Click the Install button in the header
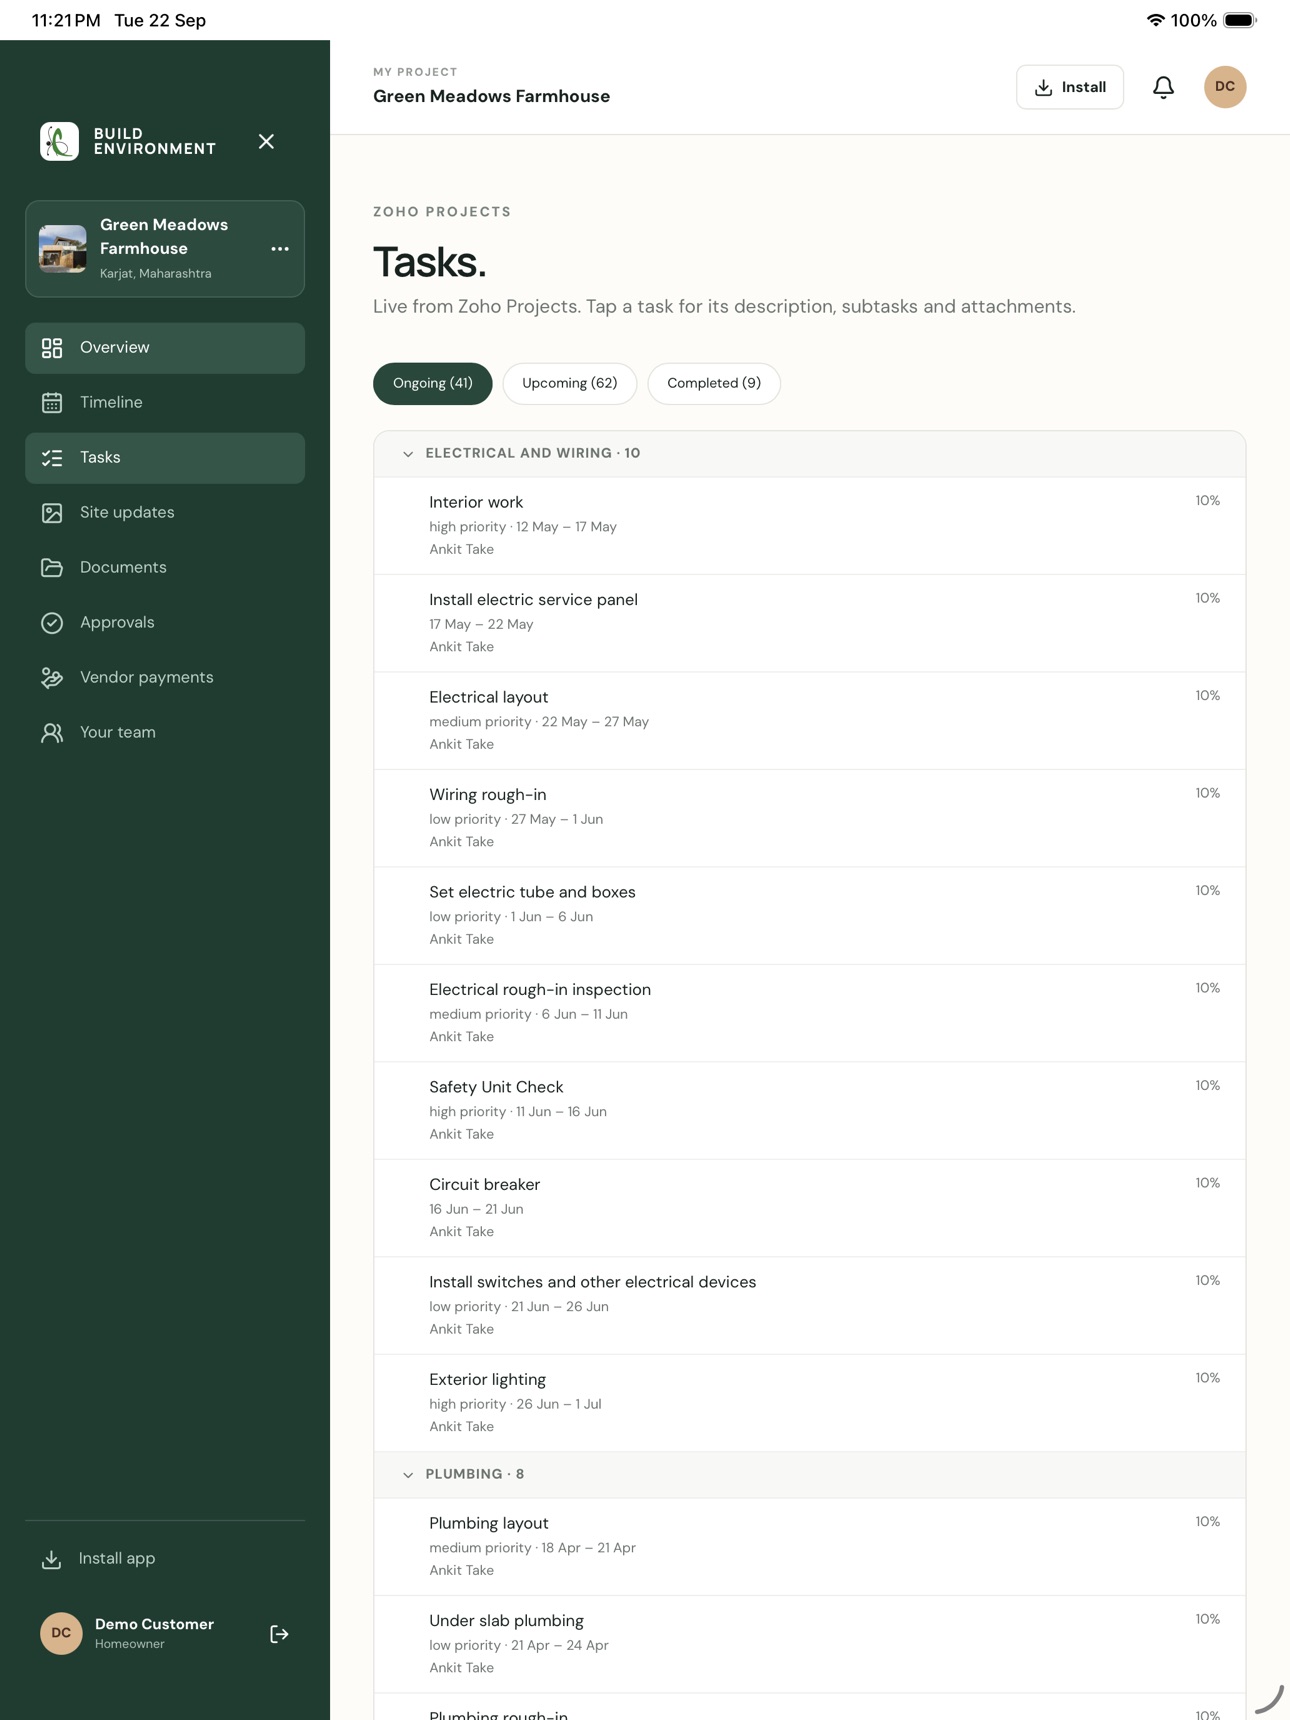This screenshot has height=1720, width=1290. pyautogui.click(x=1070, y=87)
